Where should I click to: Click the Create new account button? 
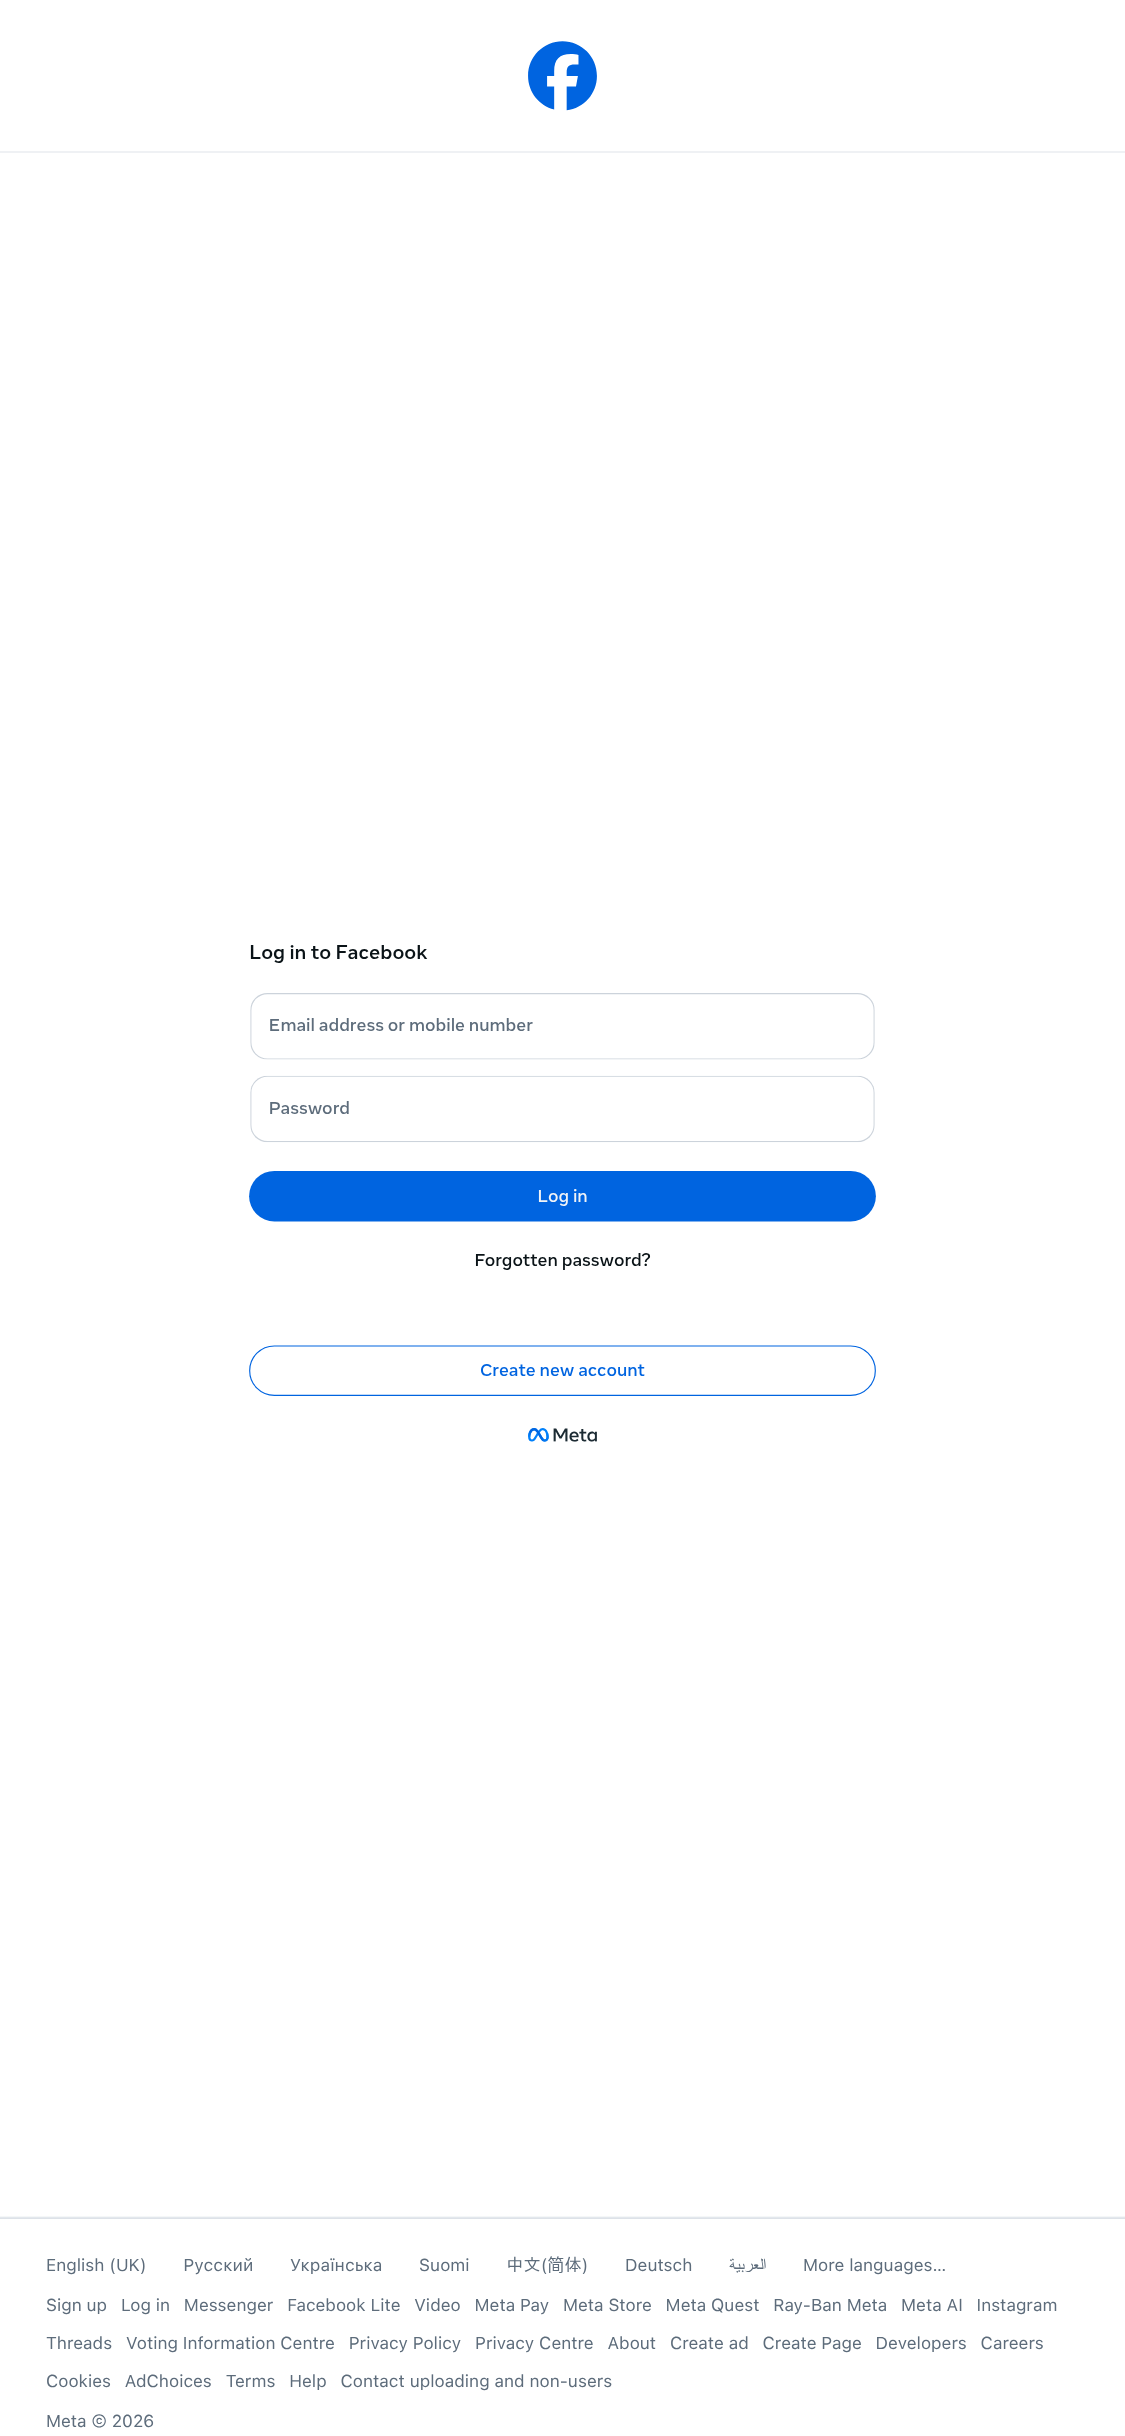562,1370
